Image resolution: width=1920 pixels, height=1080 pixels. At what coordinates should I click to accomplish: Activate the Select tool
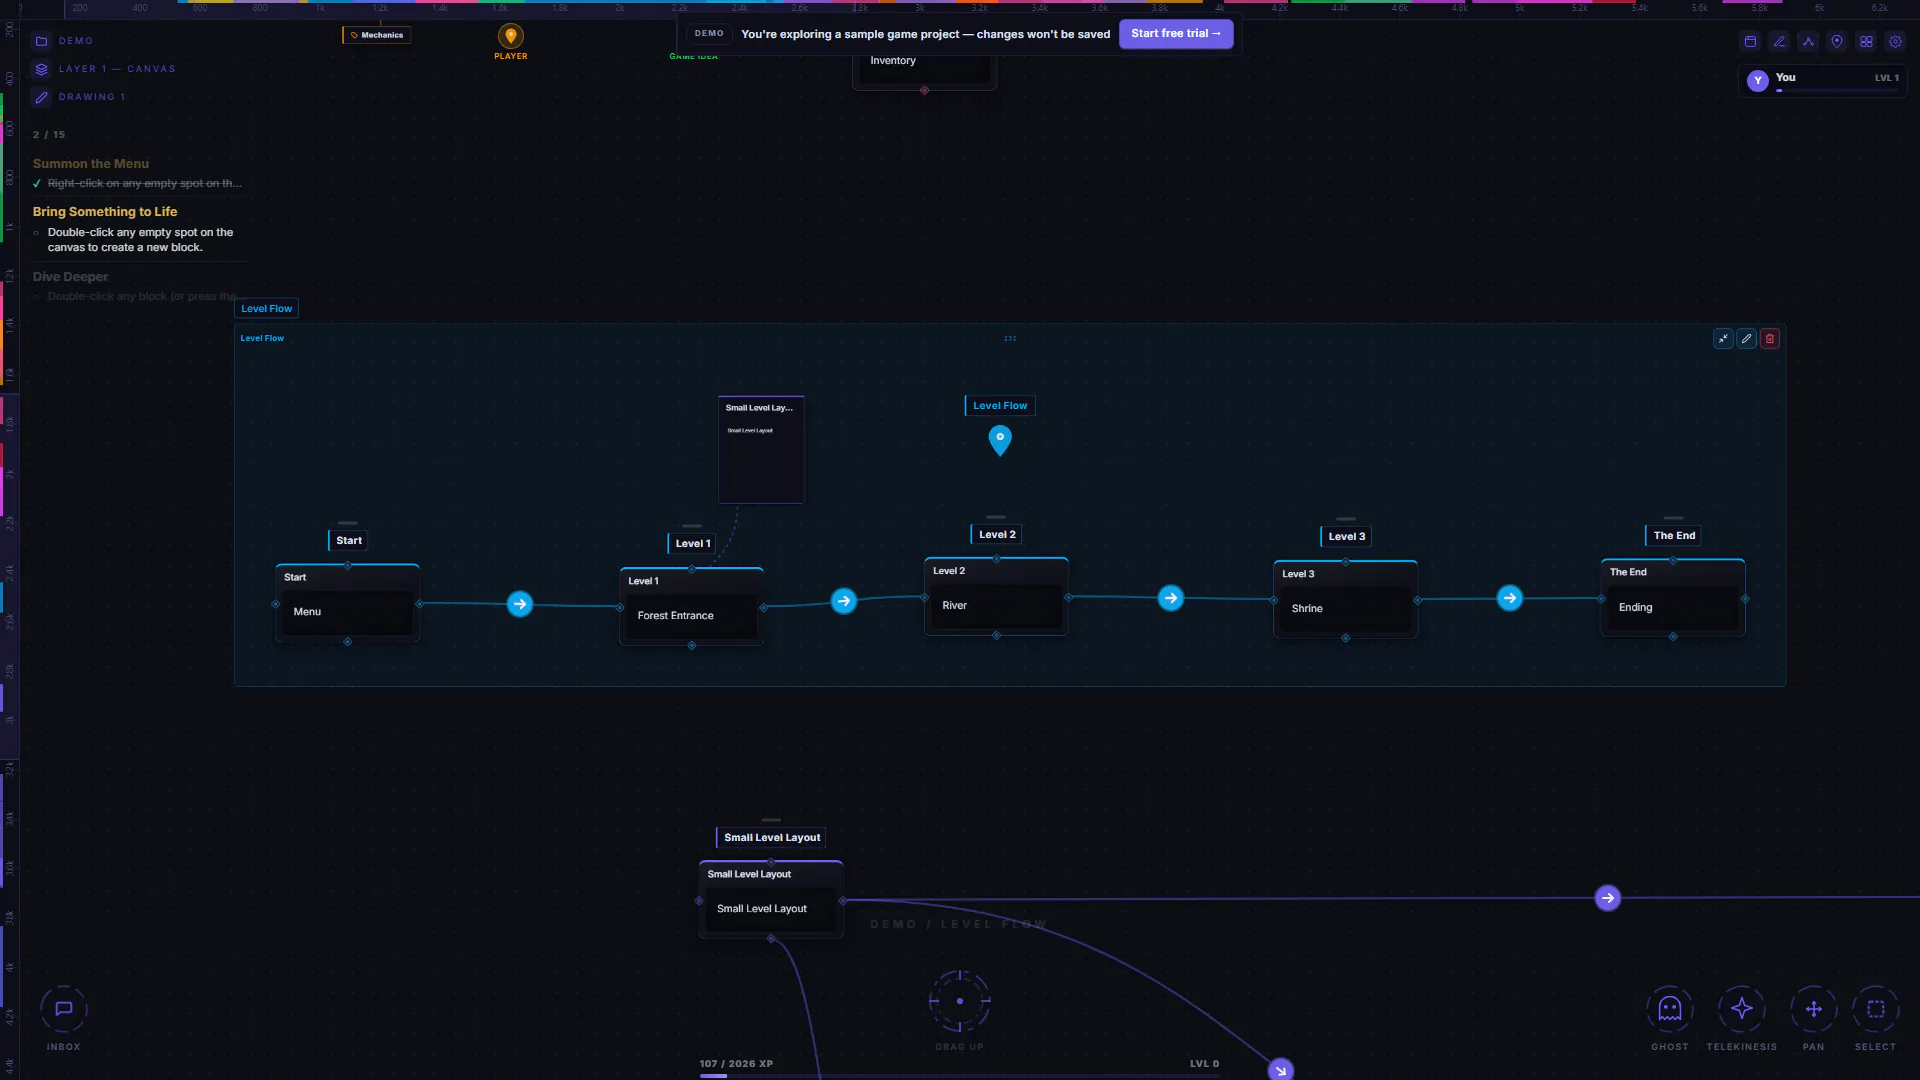[x=1875, y=1009]
